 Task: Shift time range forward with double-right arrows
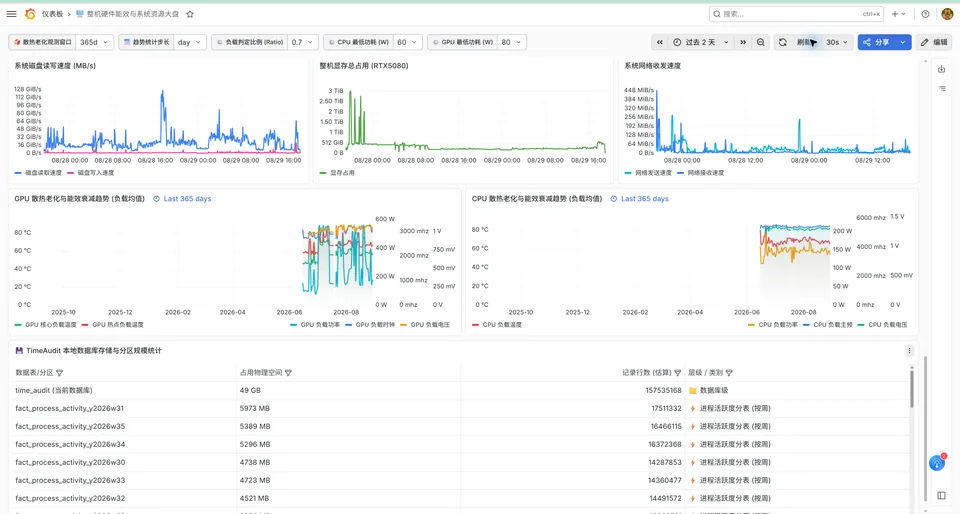743,42
